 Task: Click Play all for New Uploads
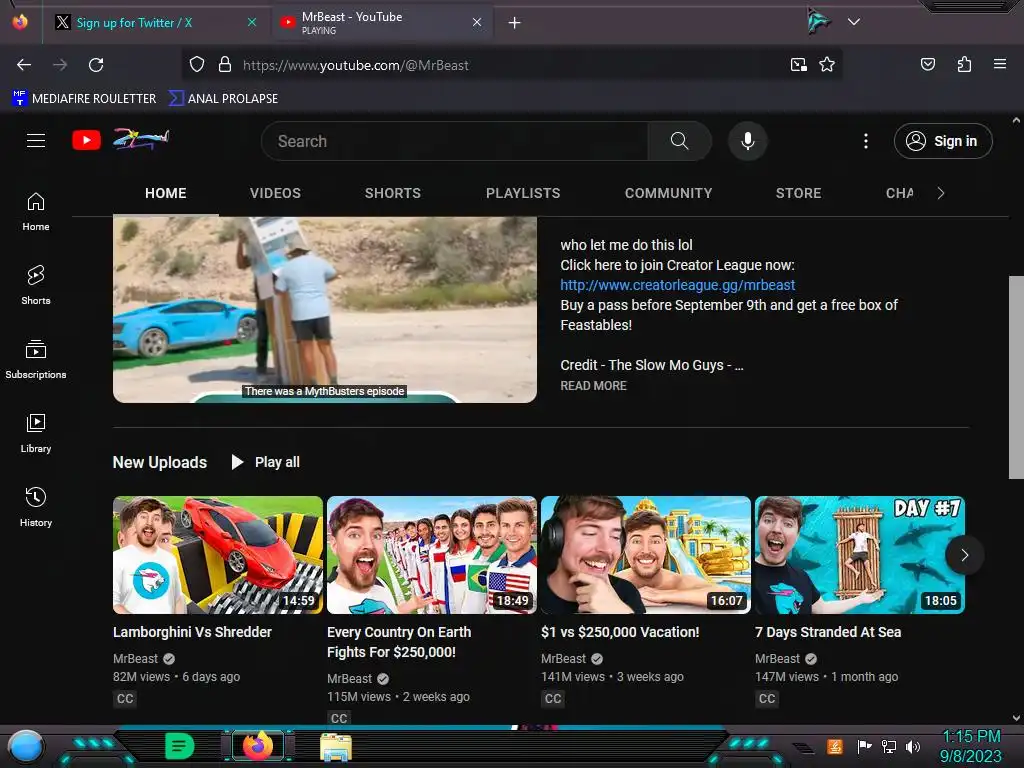click(x=266, y=462)
